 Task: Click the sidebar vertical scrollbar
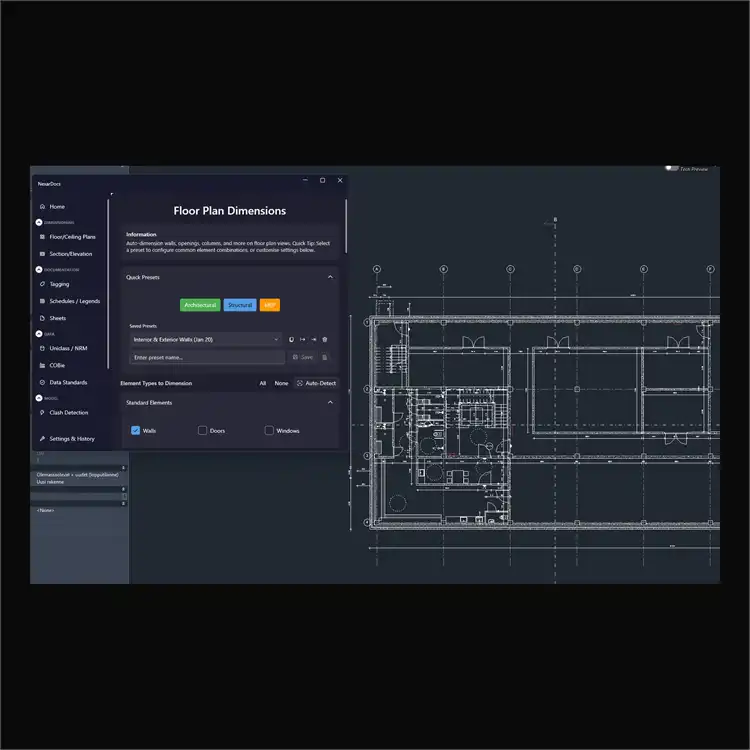click(x=108, y=284)
